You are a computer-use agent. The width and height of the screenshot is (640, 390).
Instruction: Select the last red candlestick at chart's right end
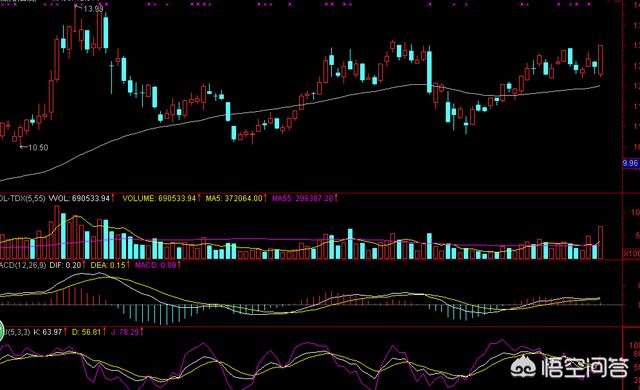click(x=600, y=60)
